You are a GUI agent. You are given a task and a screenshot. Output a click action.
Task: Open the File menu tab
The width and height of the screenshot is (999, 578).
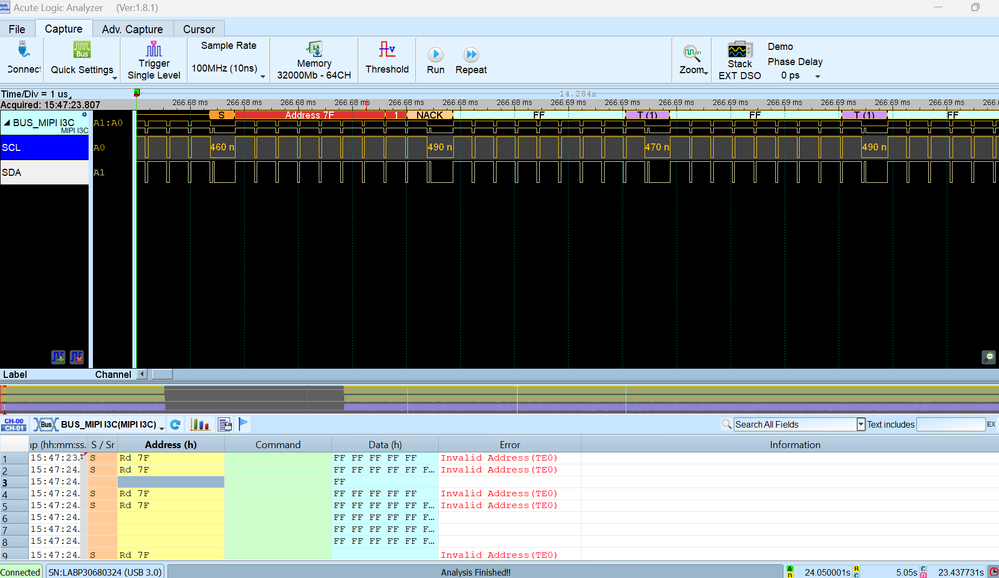coord(17,29)
